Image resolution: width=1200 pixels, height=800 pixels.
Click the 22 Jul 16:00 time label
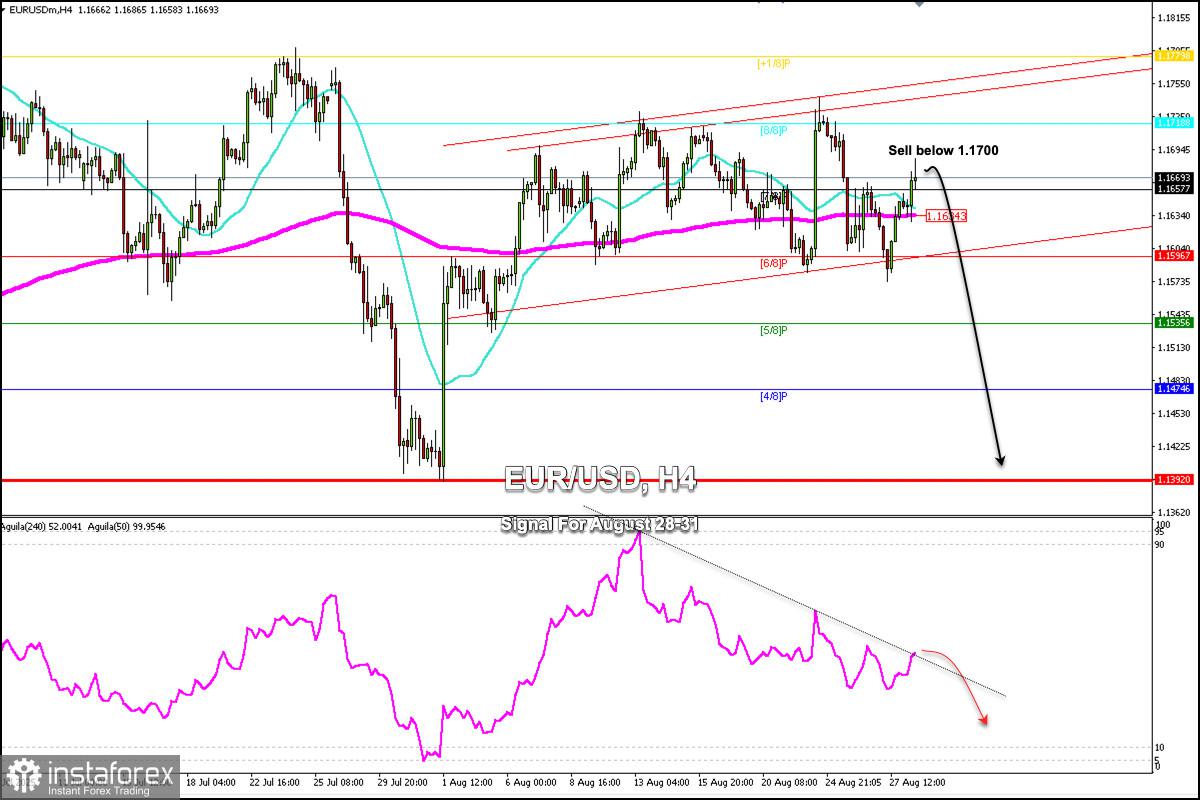275,783
